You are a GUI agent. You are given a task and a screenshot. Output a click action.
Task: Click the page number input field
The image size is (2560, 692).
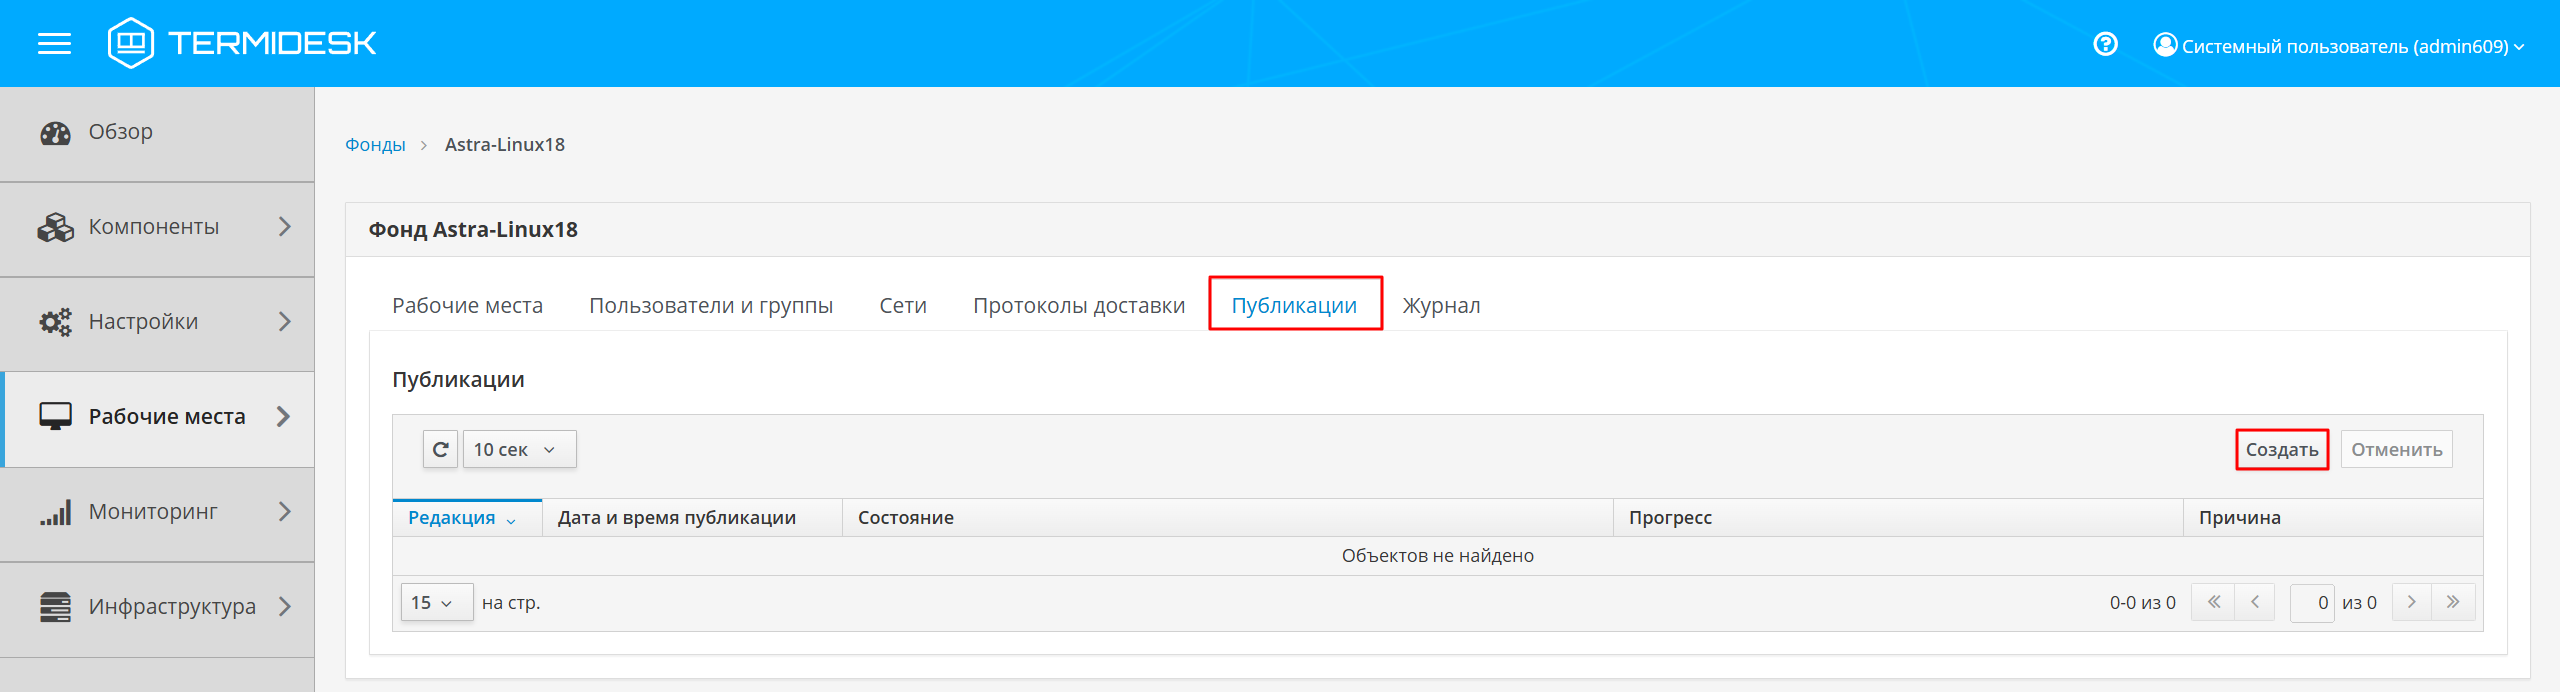coord(2312,603)
